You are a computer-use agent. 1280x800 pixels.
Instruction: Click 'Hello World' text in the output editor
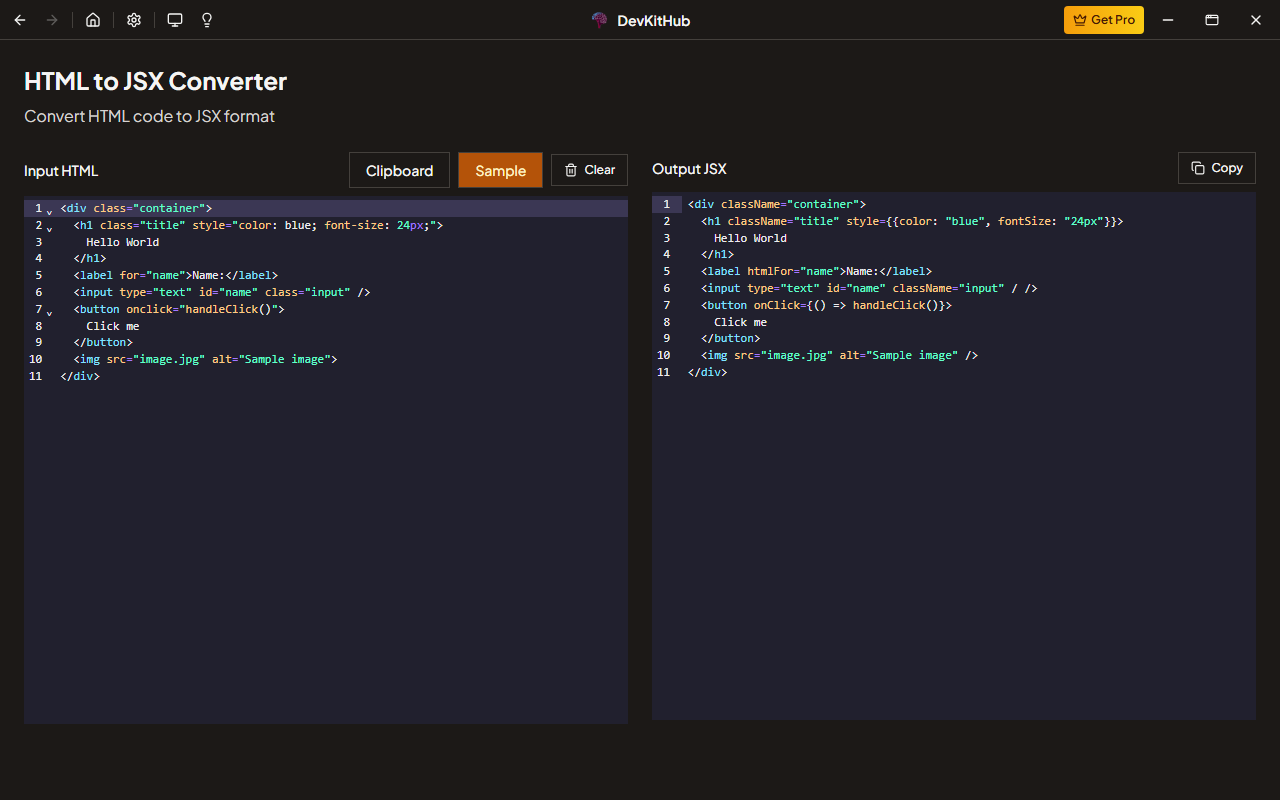tap(750, 238)
